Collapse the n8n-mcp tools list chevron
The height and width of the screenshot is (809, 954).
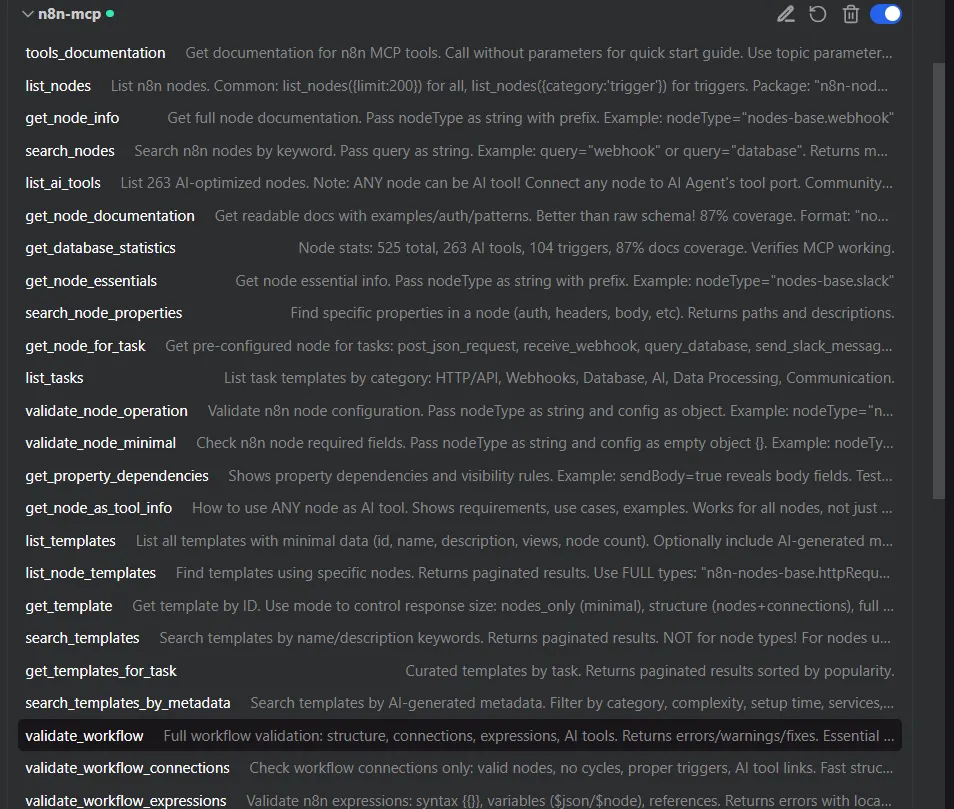coord(27,14)
